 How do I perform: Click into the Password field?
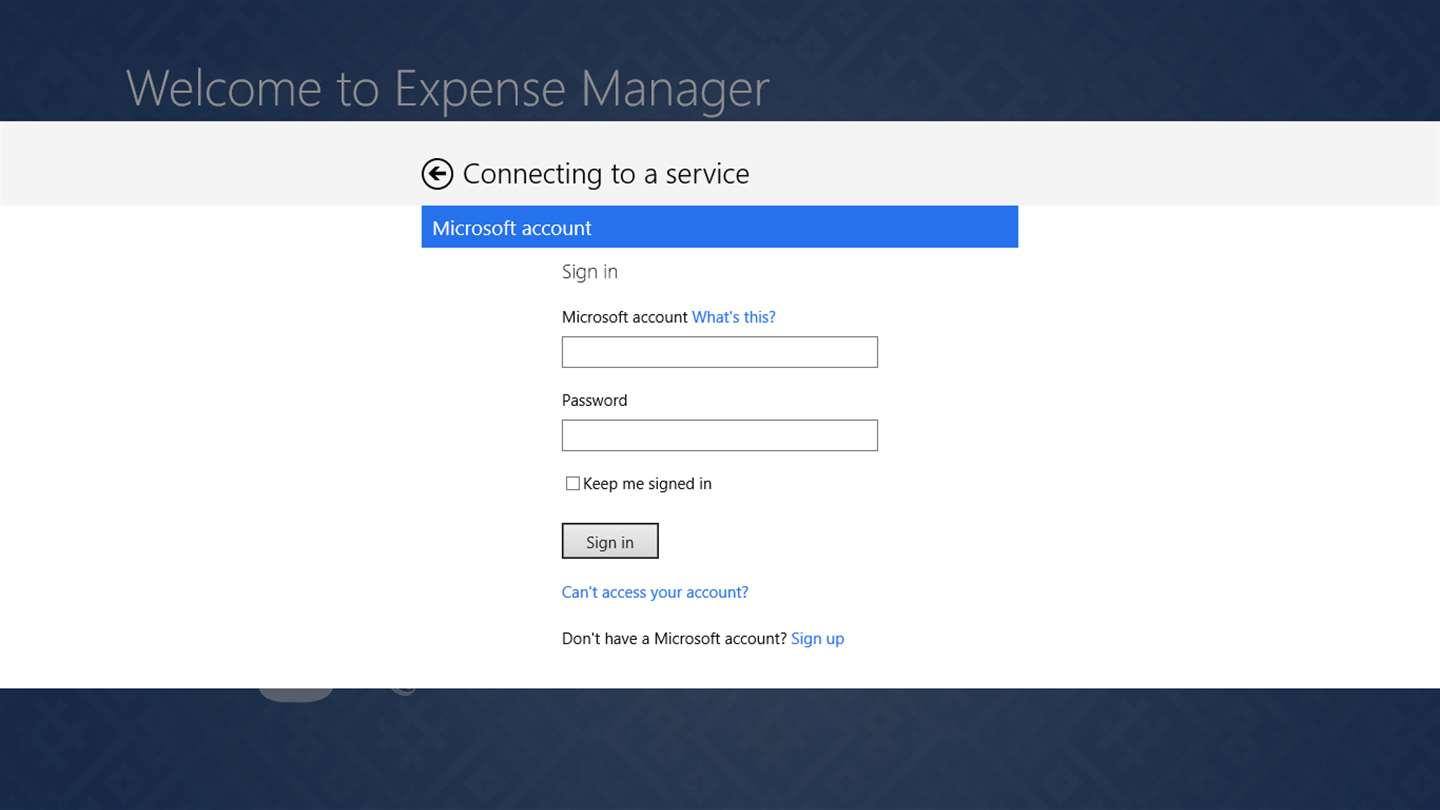click(720, 435)
